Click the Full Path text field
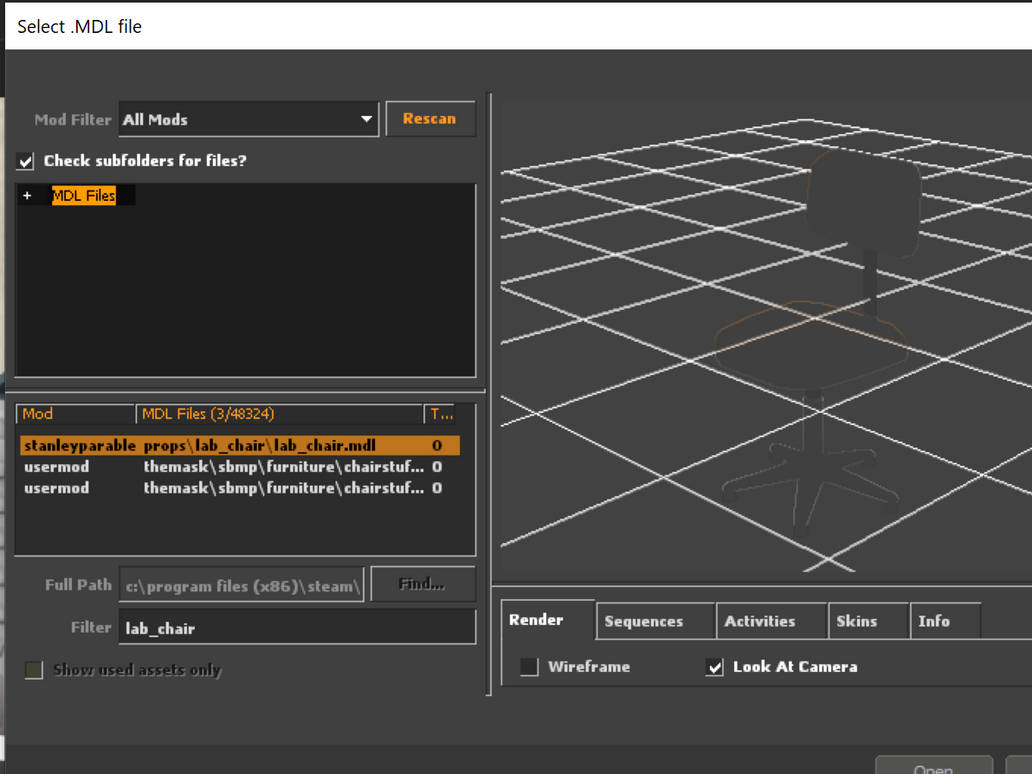 [x=242, y=586]
